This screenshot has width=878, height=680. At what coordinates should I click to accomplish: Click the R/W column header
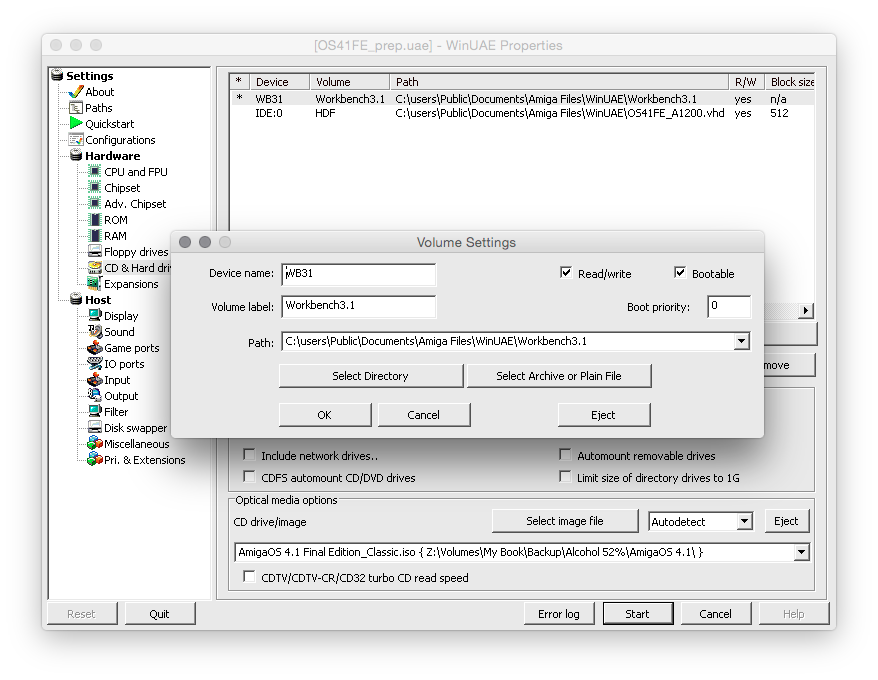(746, 82)
